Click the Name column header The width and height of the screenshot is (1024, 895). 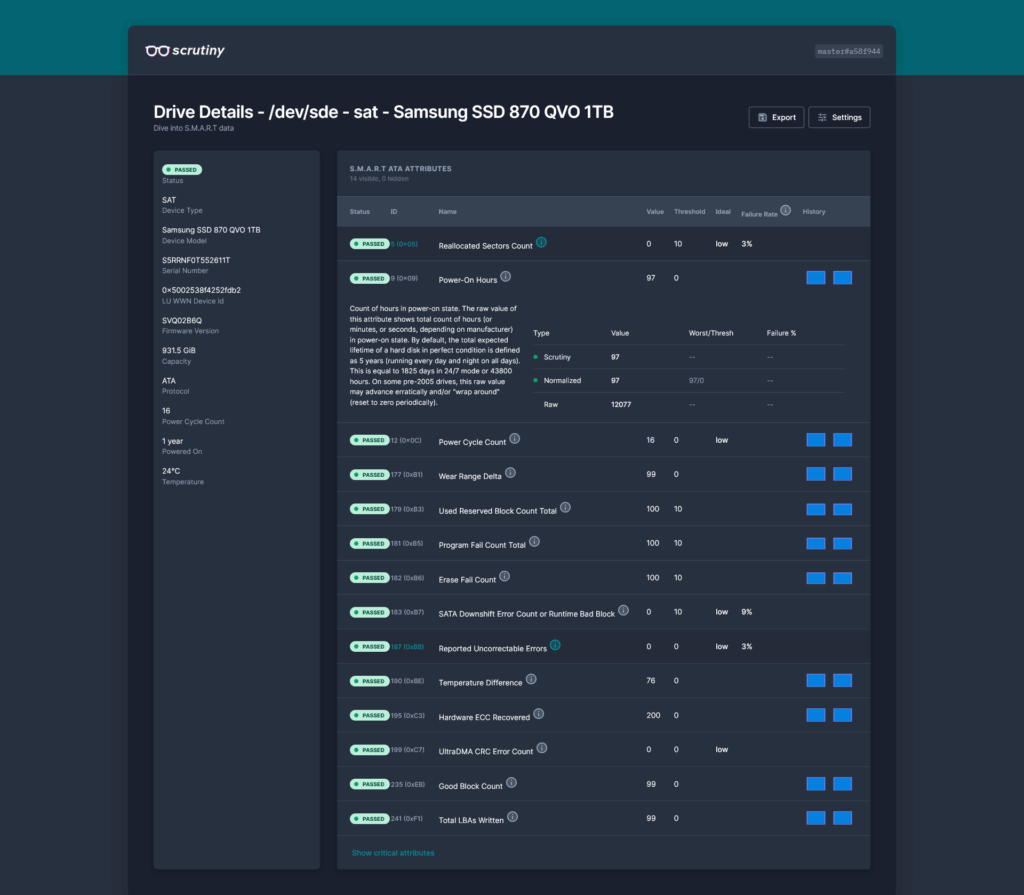(x=447, y=212)
